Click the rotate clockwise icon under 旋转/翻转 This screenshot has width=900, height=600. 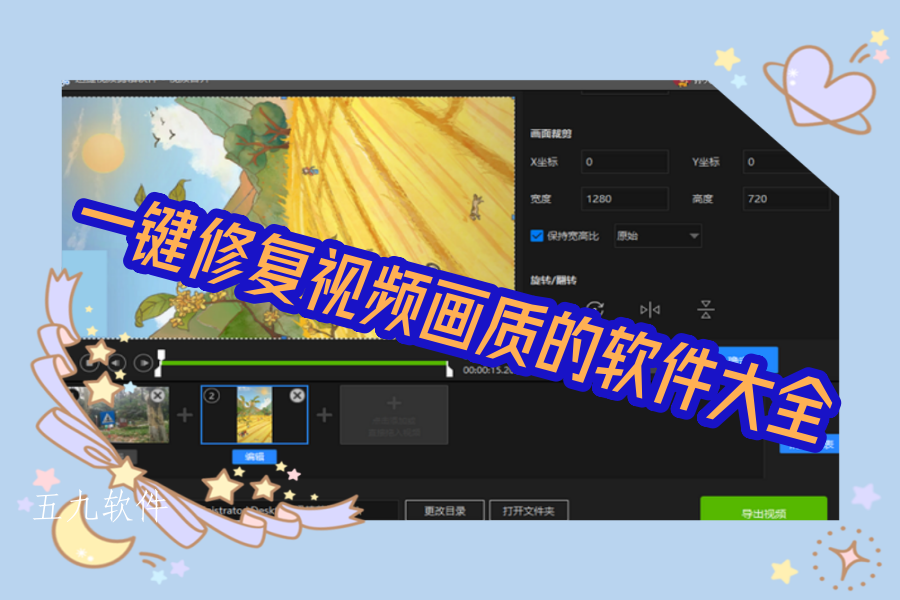597,307
